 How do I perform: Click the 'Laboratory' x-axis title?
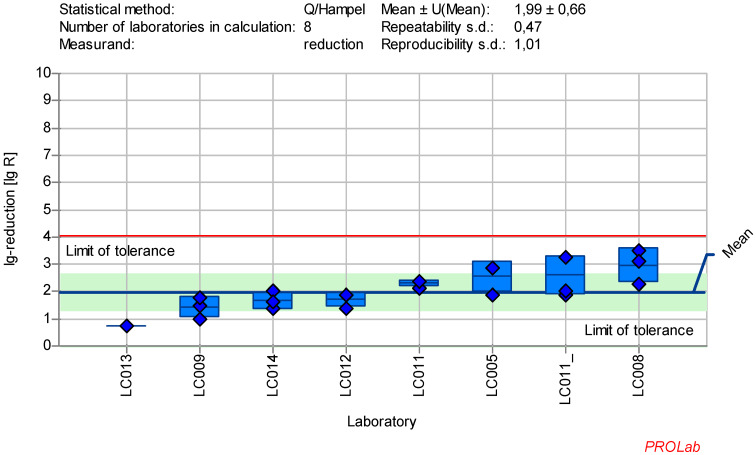point(381,422)
